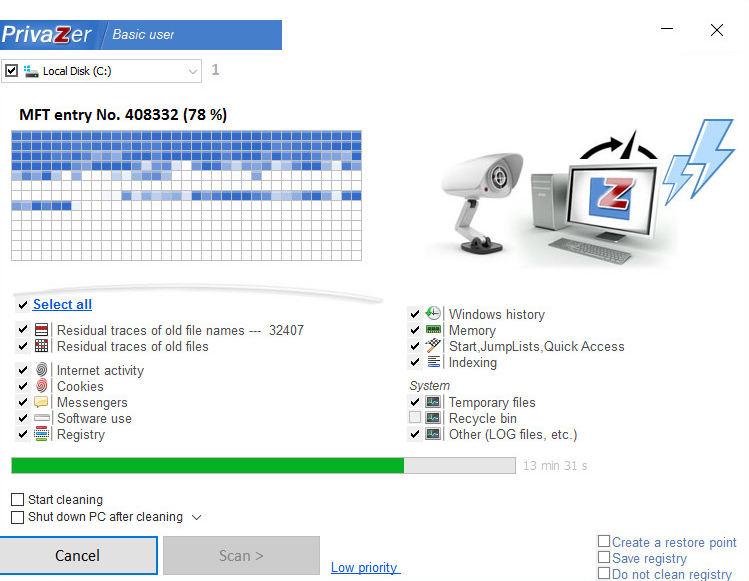749x581 pixels.
Task: Uncheck the Temporary files checkbox
Action: coord(415,402)
